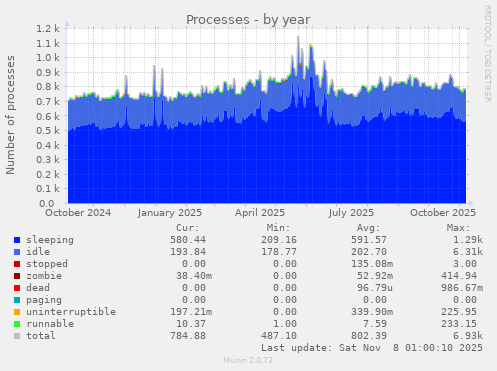This screenshot has height=371, width=497.
Task: Click sleeping average value 591.57
Action: (x=369, y=240)
